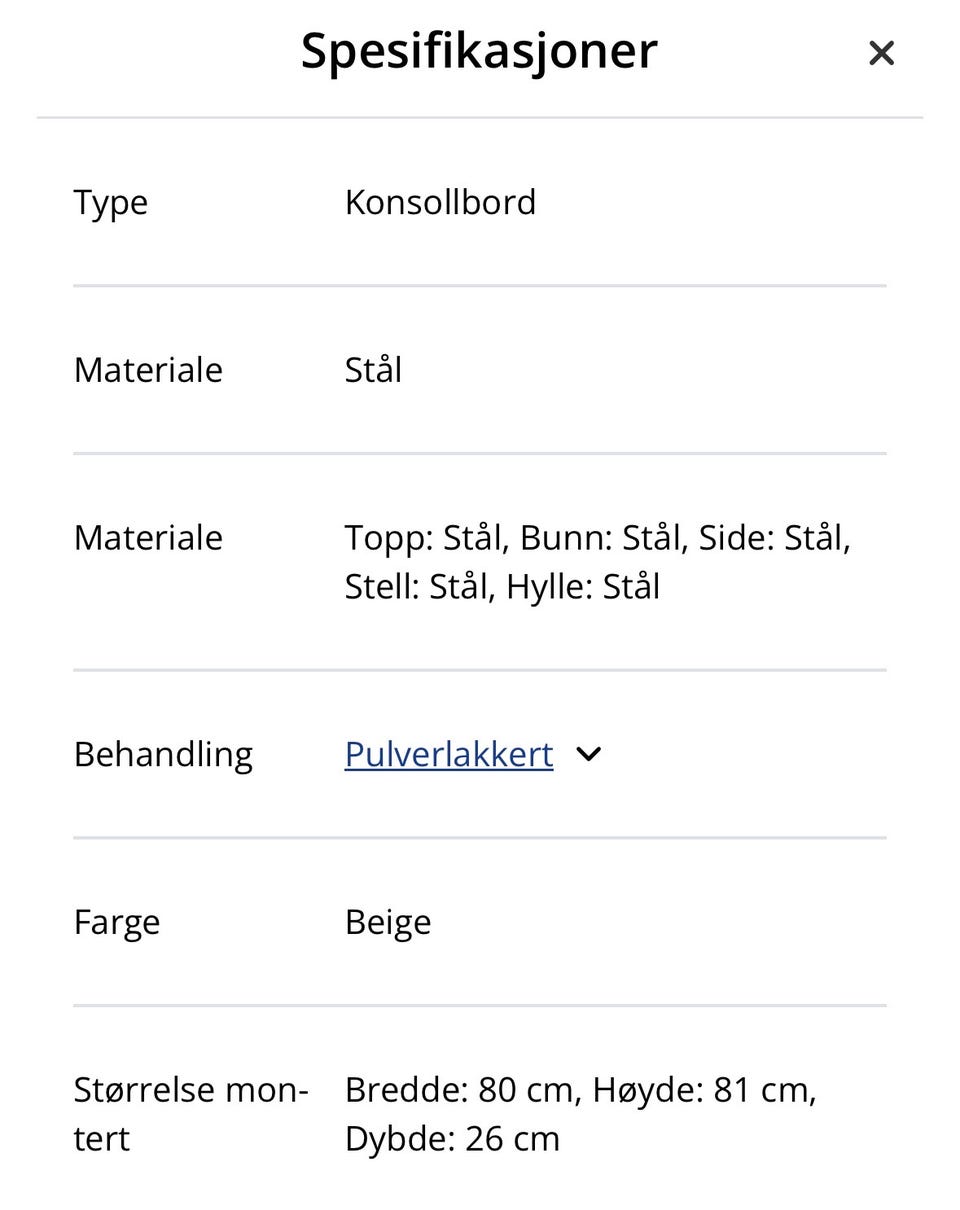The image size is (960, 1210).
Task: Click the Konsollbord value
Action: click(x=440, y=202)
